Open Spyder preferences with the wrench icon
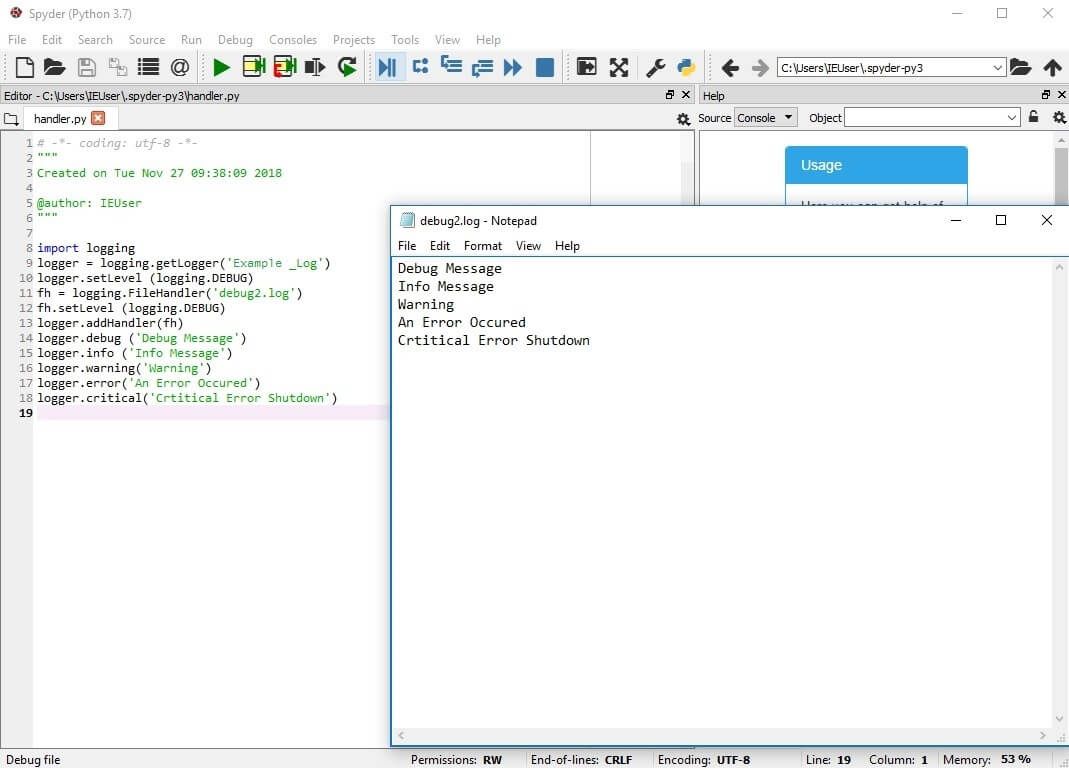The height and width of the screenshot is (768, 1069). [x=654, y=67]
